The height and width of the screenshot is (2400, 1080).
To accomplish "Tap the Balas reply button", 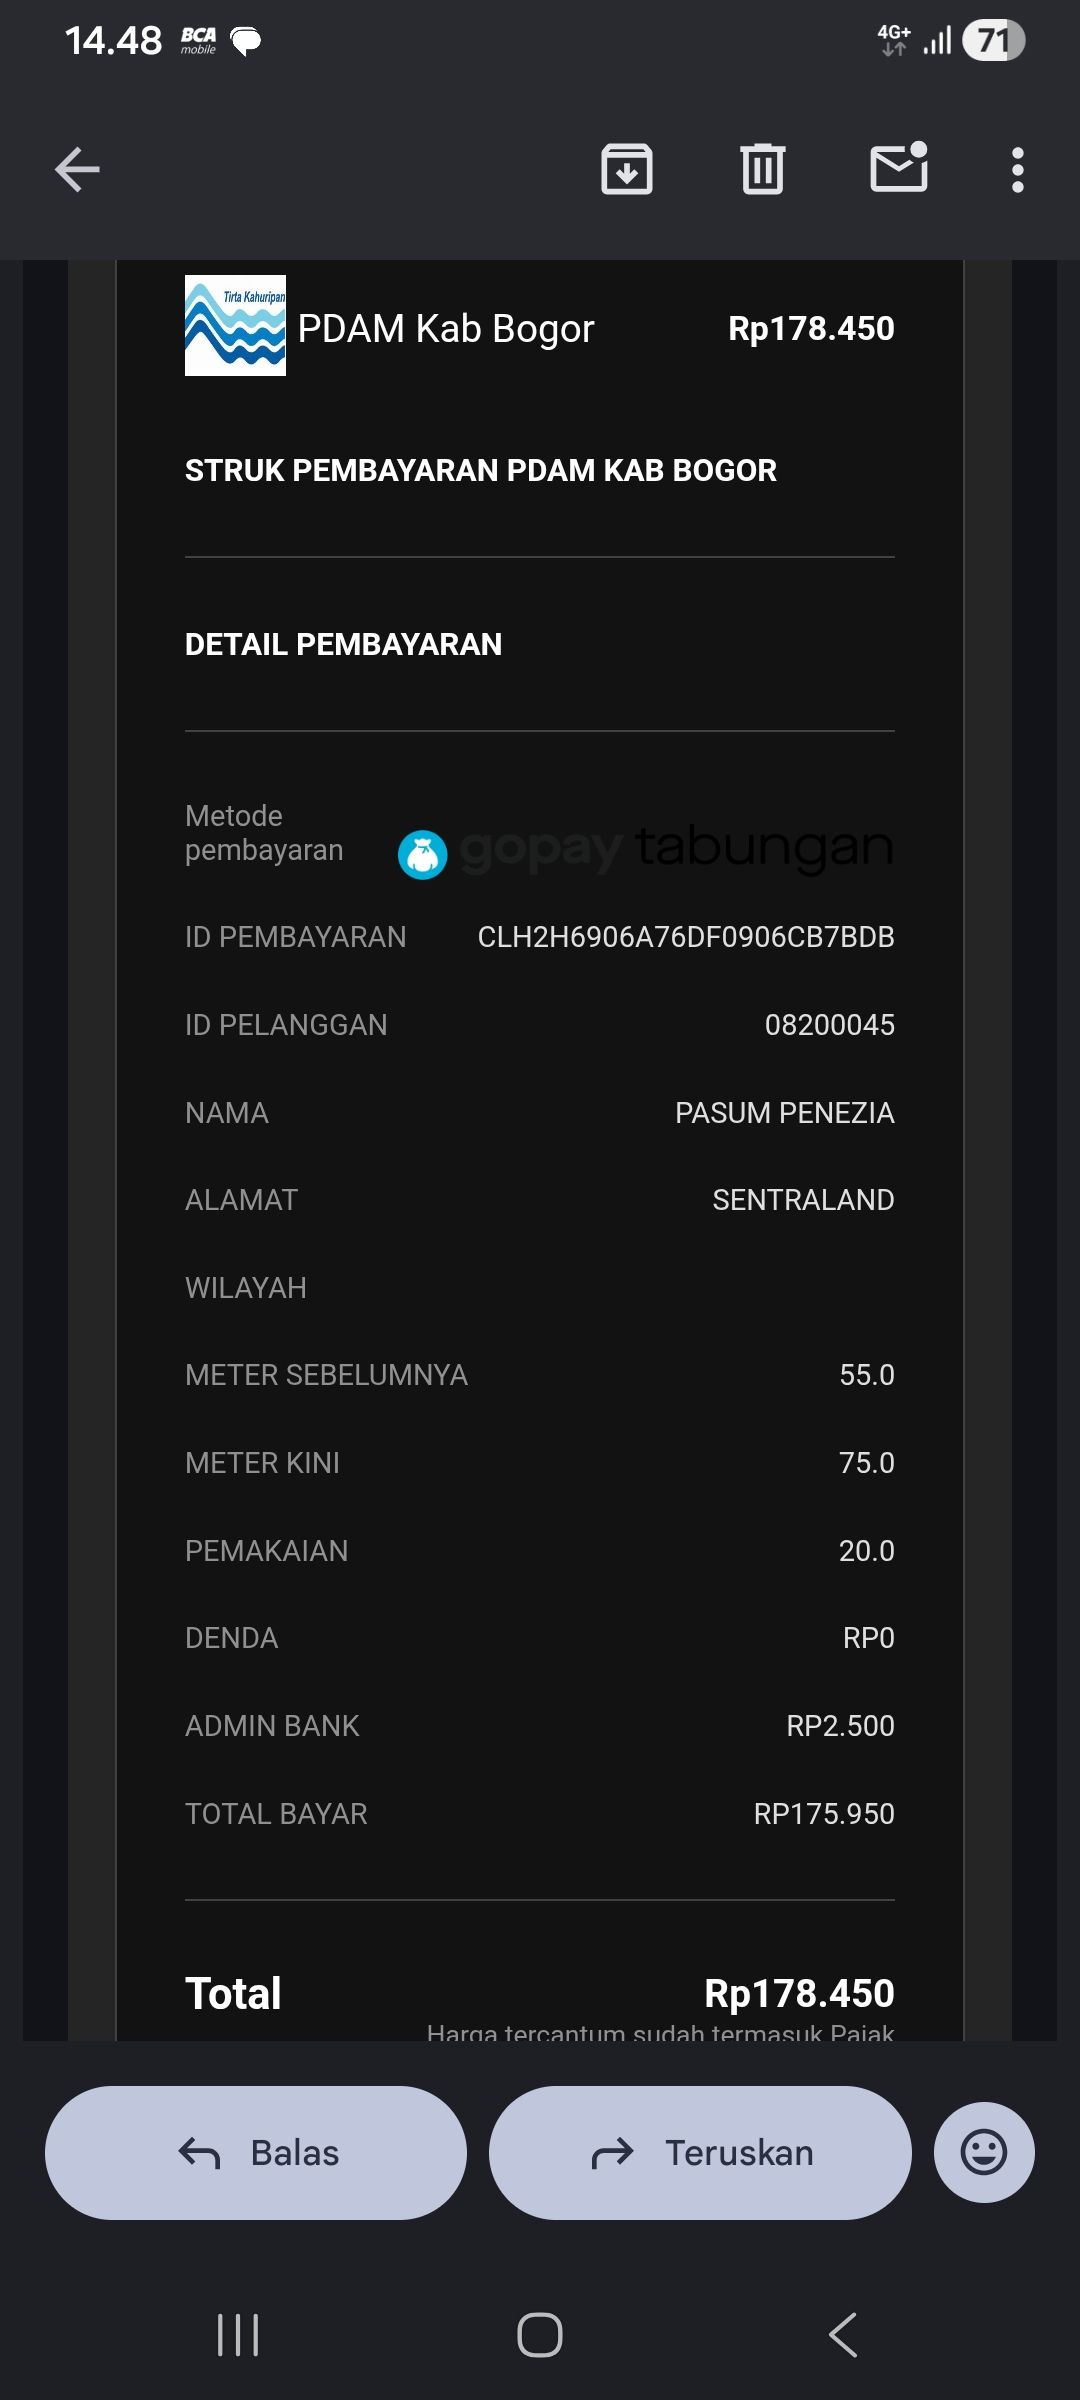I will click(256, 2153).
